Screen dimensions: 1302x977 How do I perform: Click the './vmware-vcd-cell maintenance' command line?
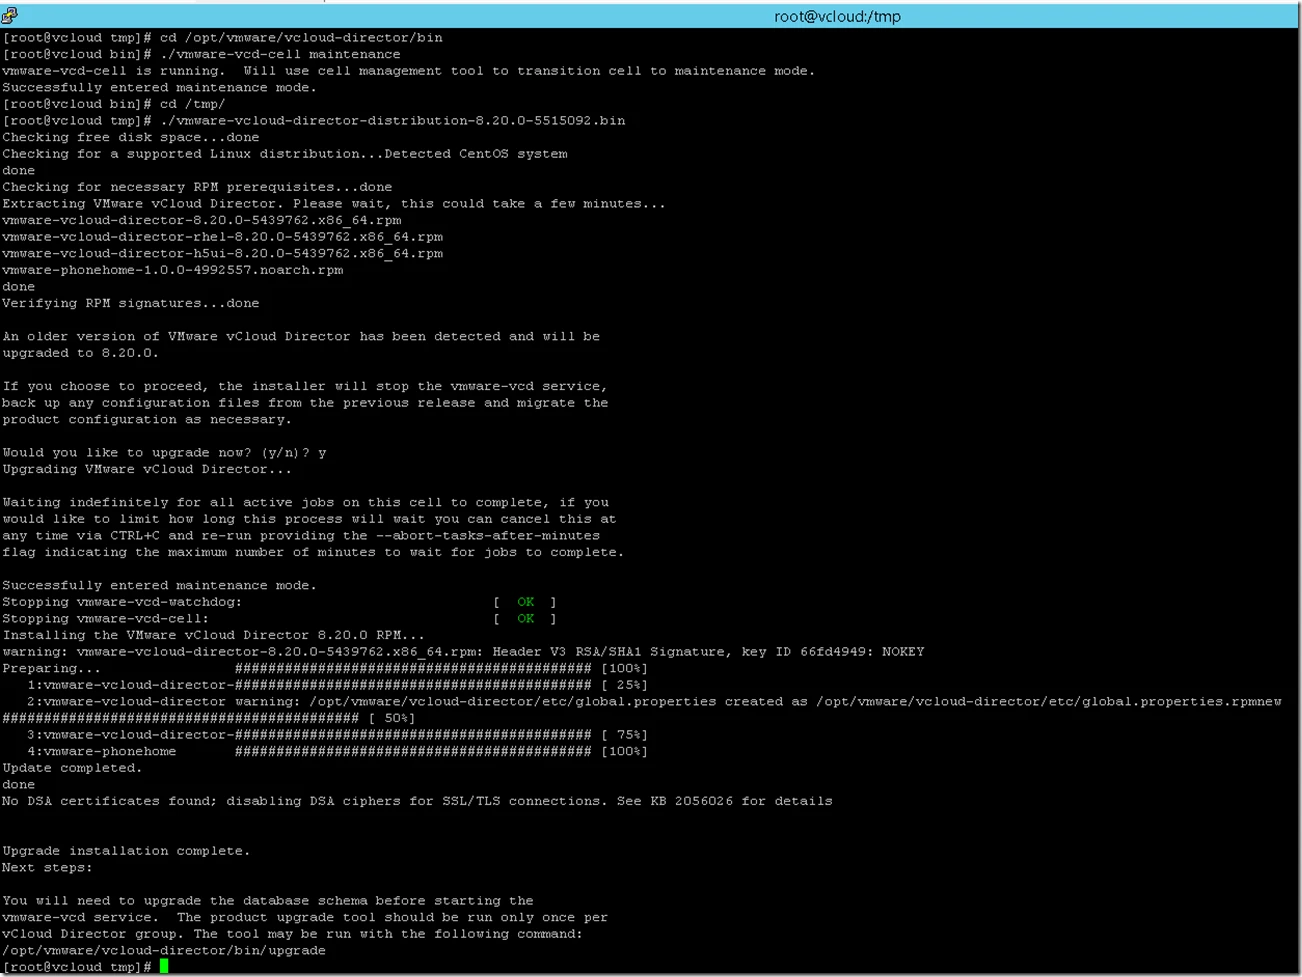[201, 54]
